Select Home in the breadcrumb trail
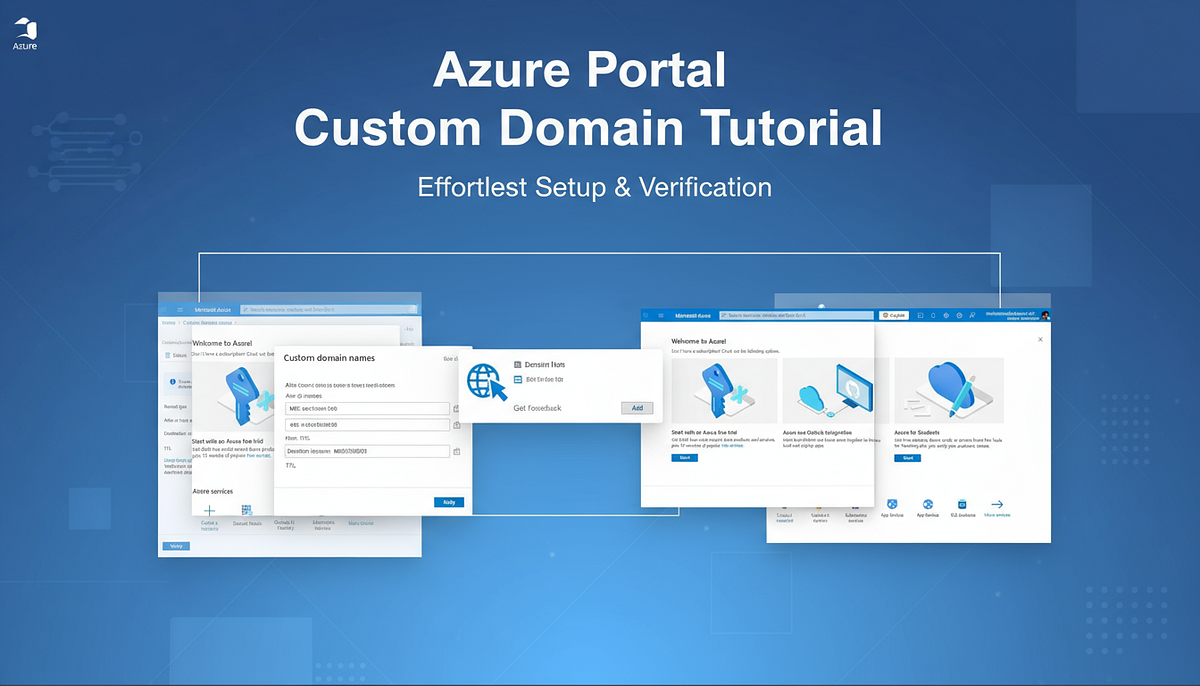Viewport: 1200px width, 686px height. click(169, 323)
